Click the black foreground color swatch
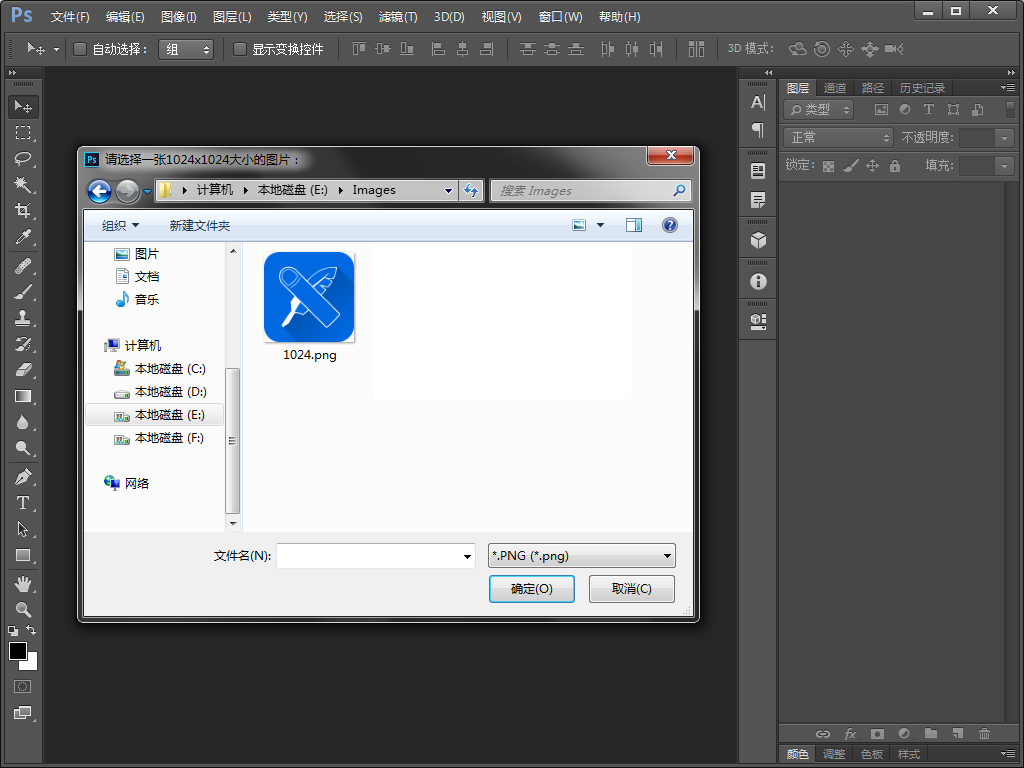Screen dimensions: 1024x768 click(18, 651)
